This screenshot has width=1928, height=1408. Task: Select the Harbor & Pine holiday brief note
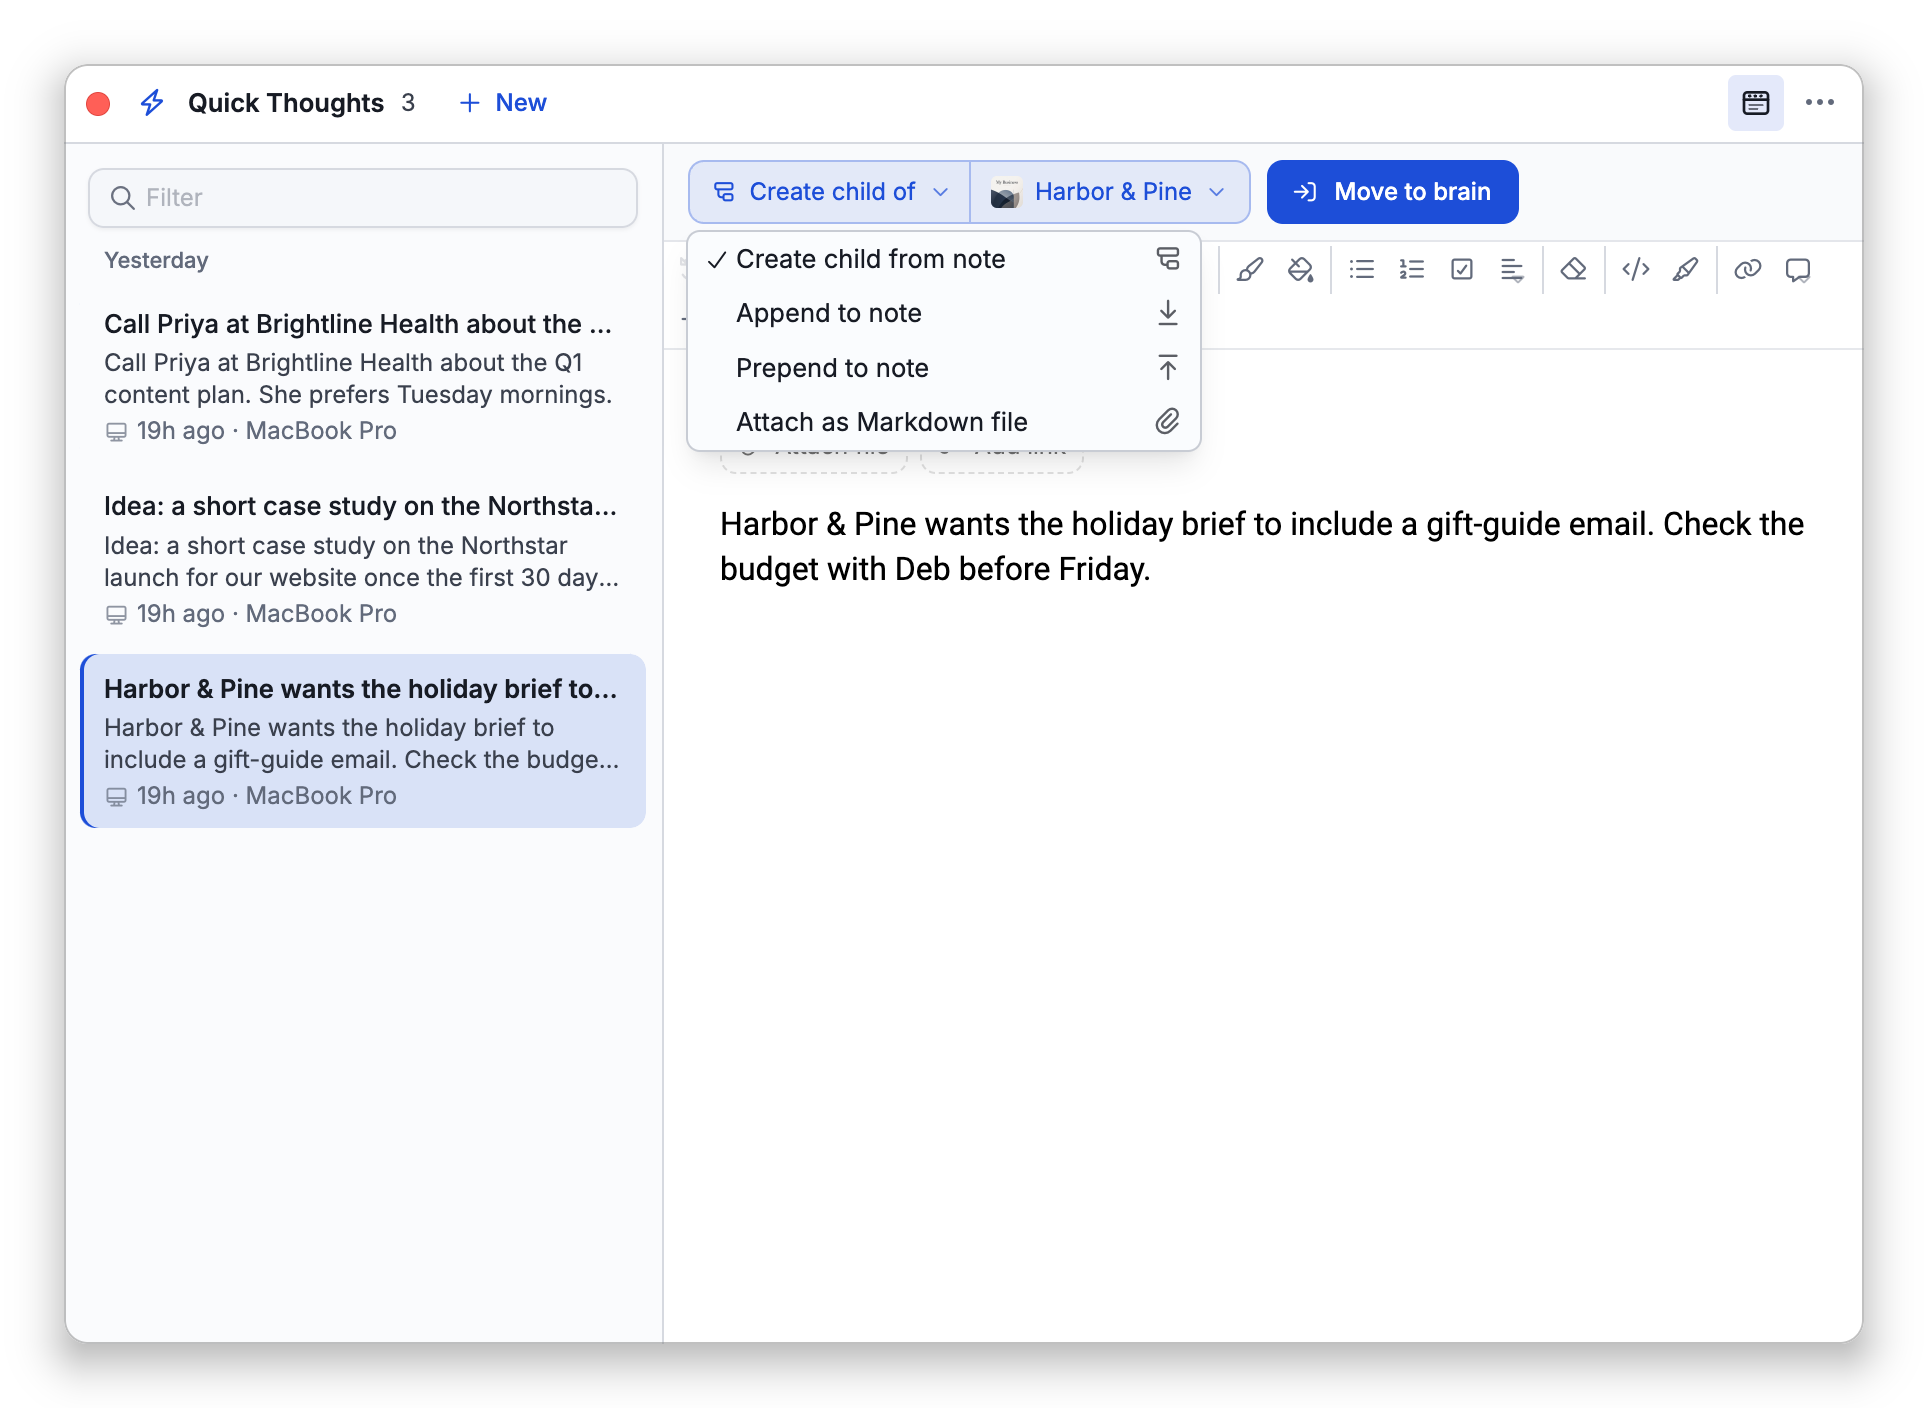pos(363,741)
